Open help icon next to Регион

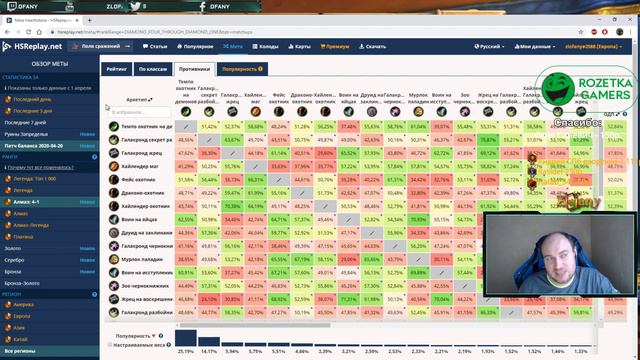(x=94, y=294)
